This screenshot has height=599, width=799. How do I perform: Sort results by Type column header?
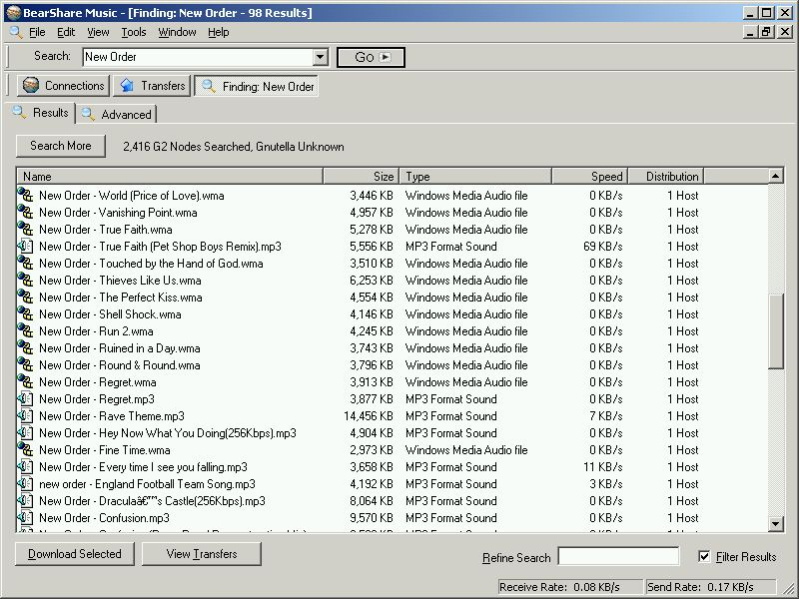[x=475, y=176]
